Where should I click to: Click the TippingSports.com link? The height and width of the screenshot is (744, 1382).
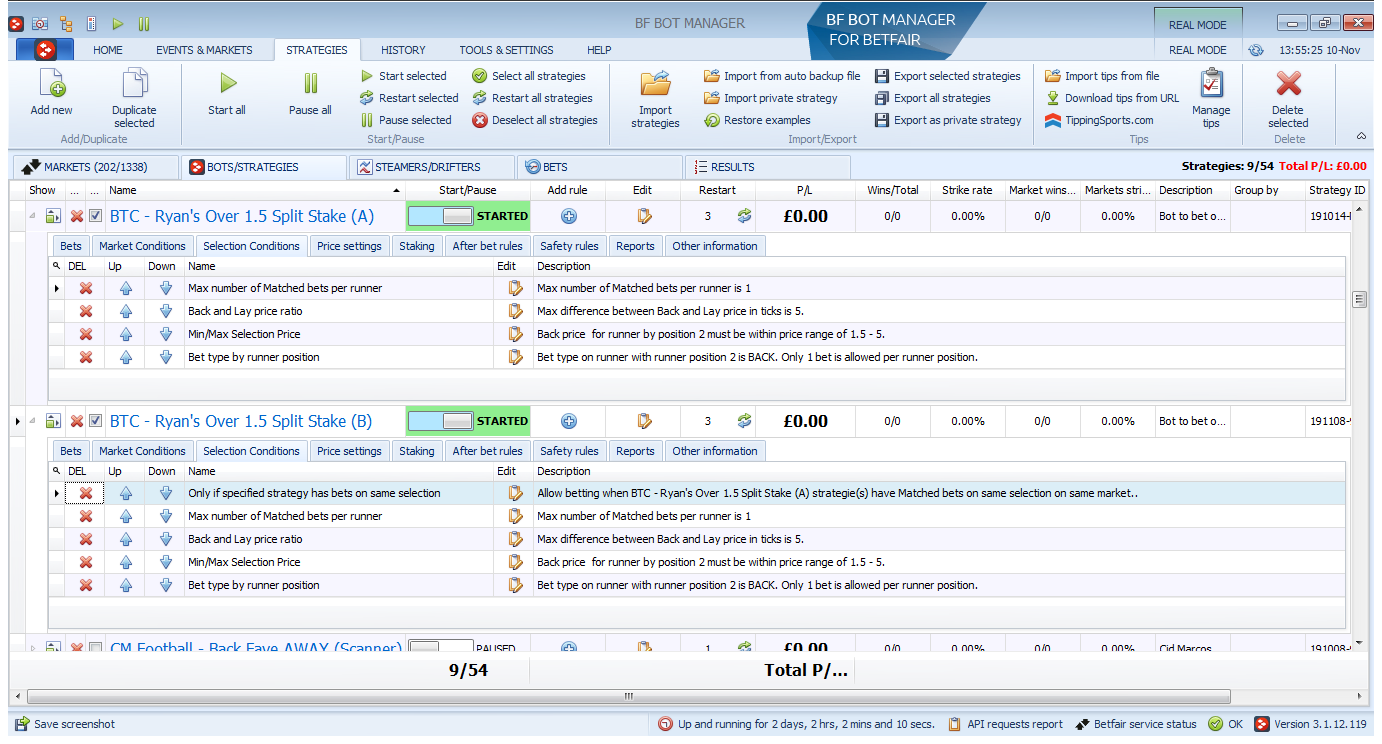pyautogui.click(x=1099, y=120)
